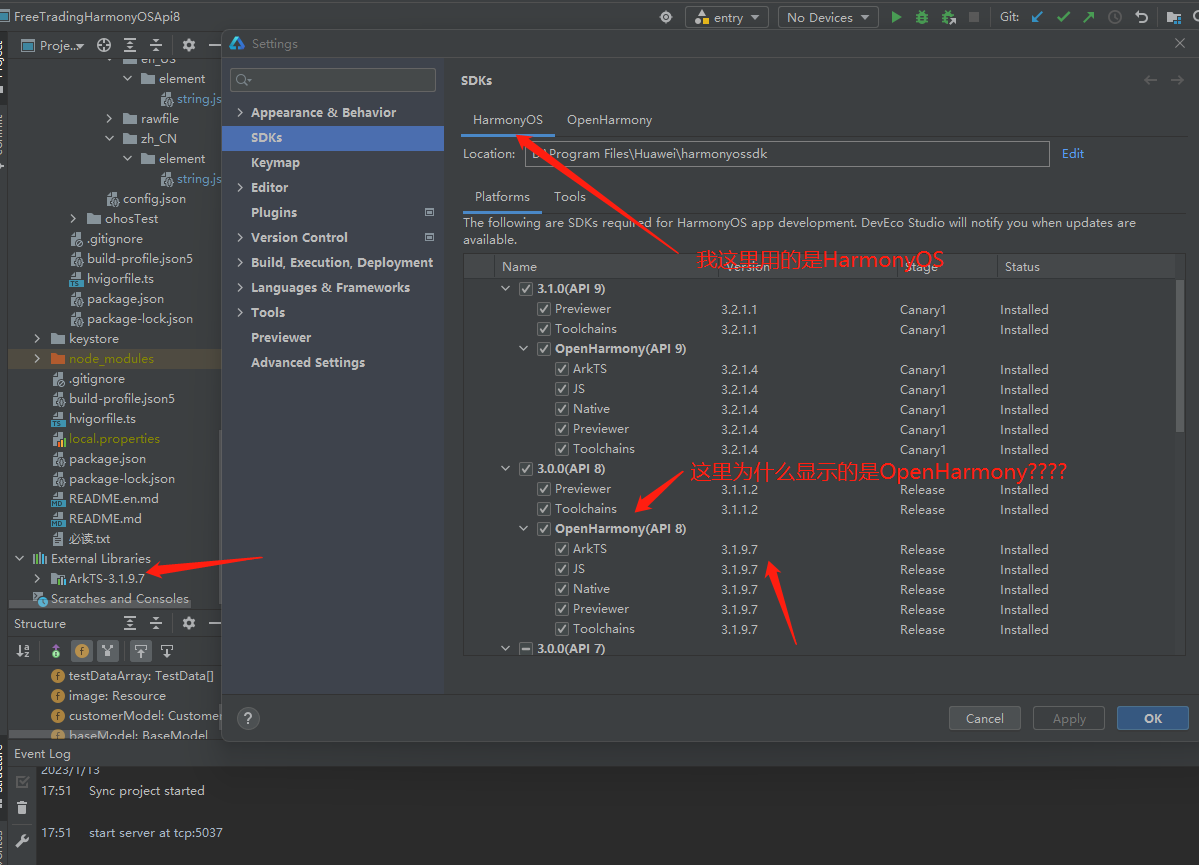
Task: Toggle show fields 'f' icon in Structure
Action: tap(82, 651)
